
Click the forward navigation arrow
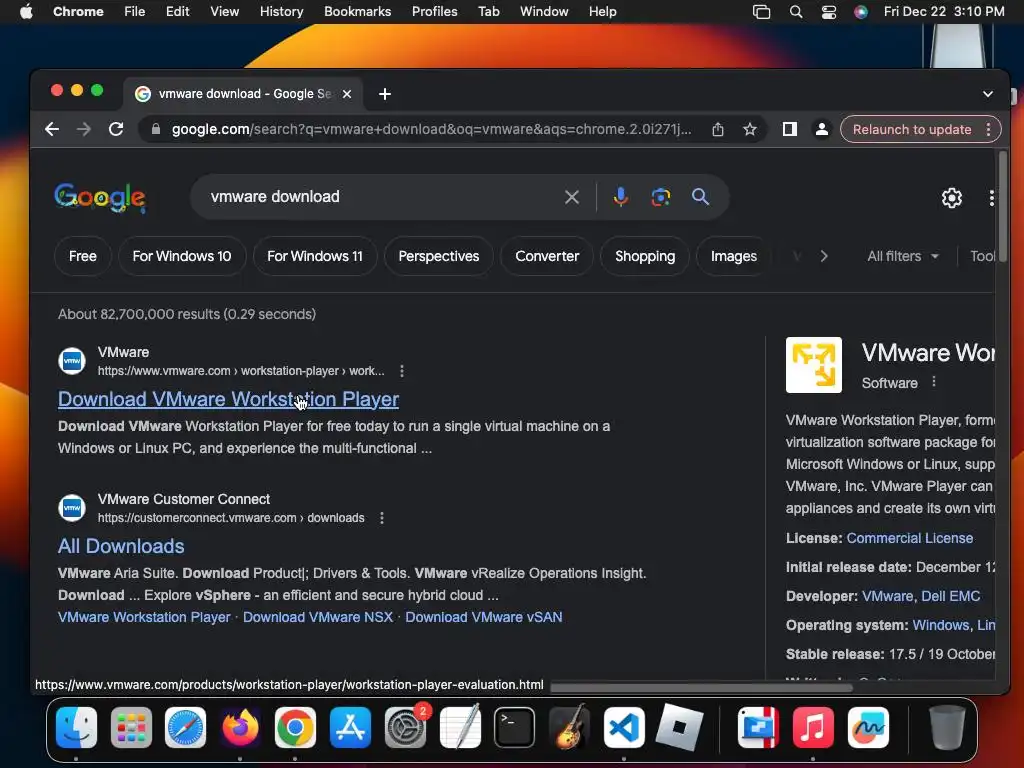pos(84,129)
